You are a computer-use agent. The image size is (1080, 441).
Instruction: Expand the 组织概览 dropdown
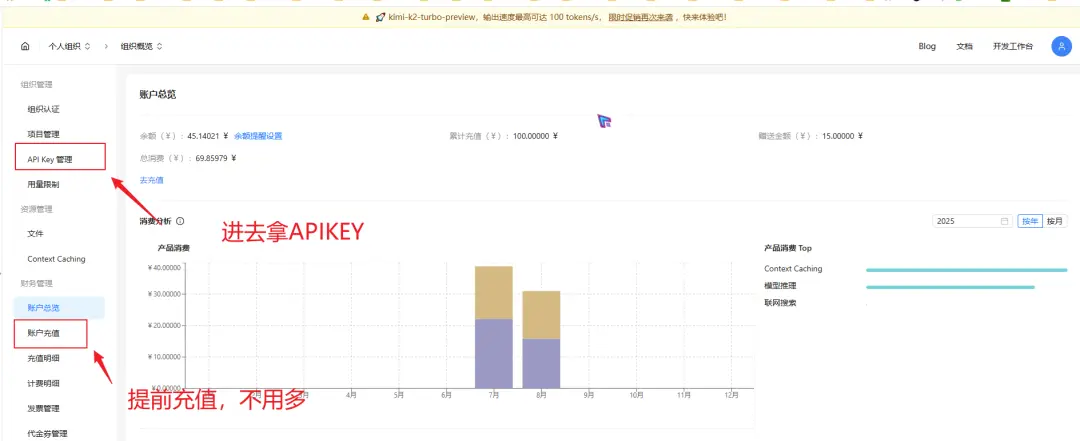[142, 46]
